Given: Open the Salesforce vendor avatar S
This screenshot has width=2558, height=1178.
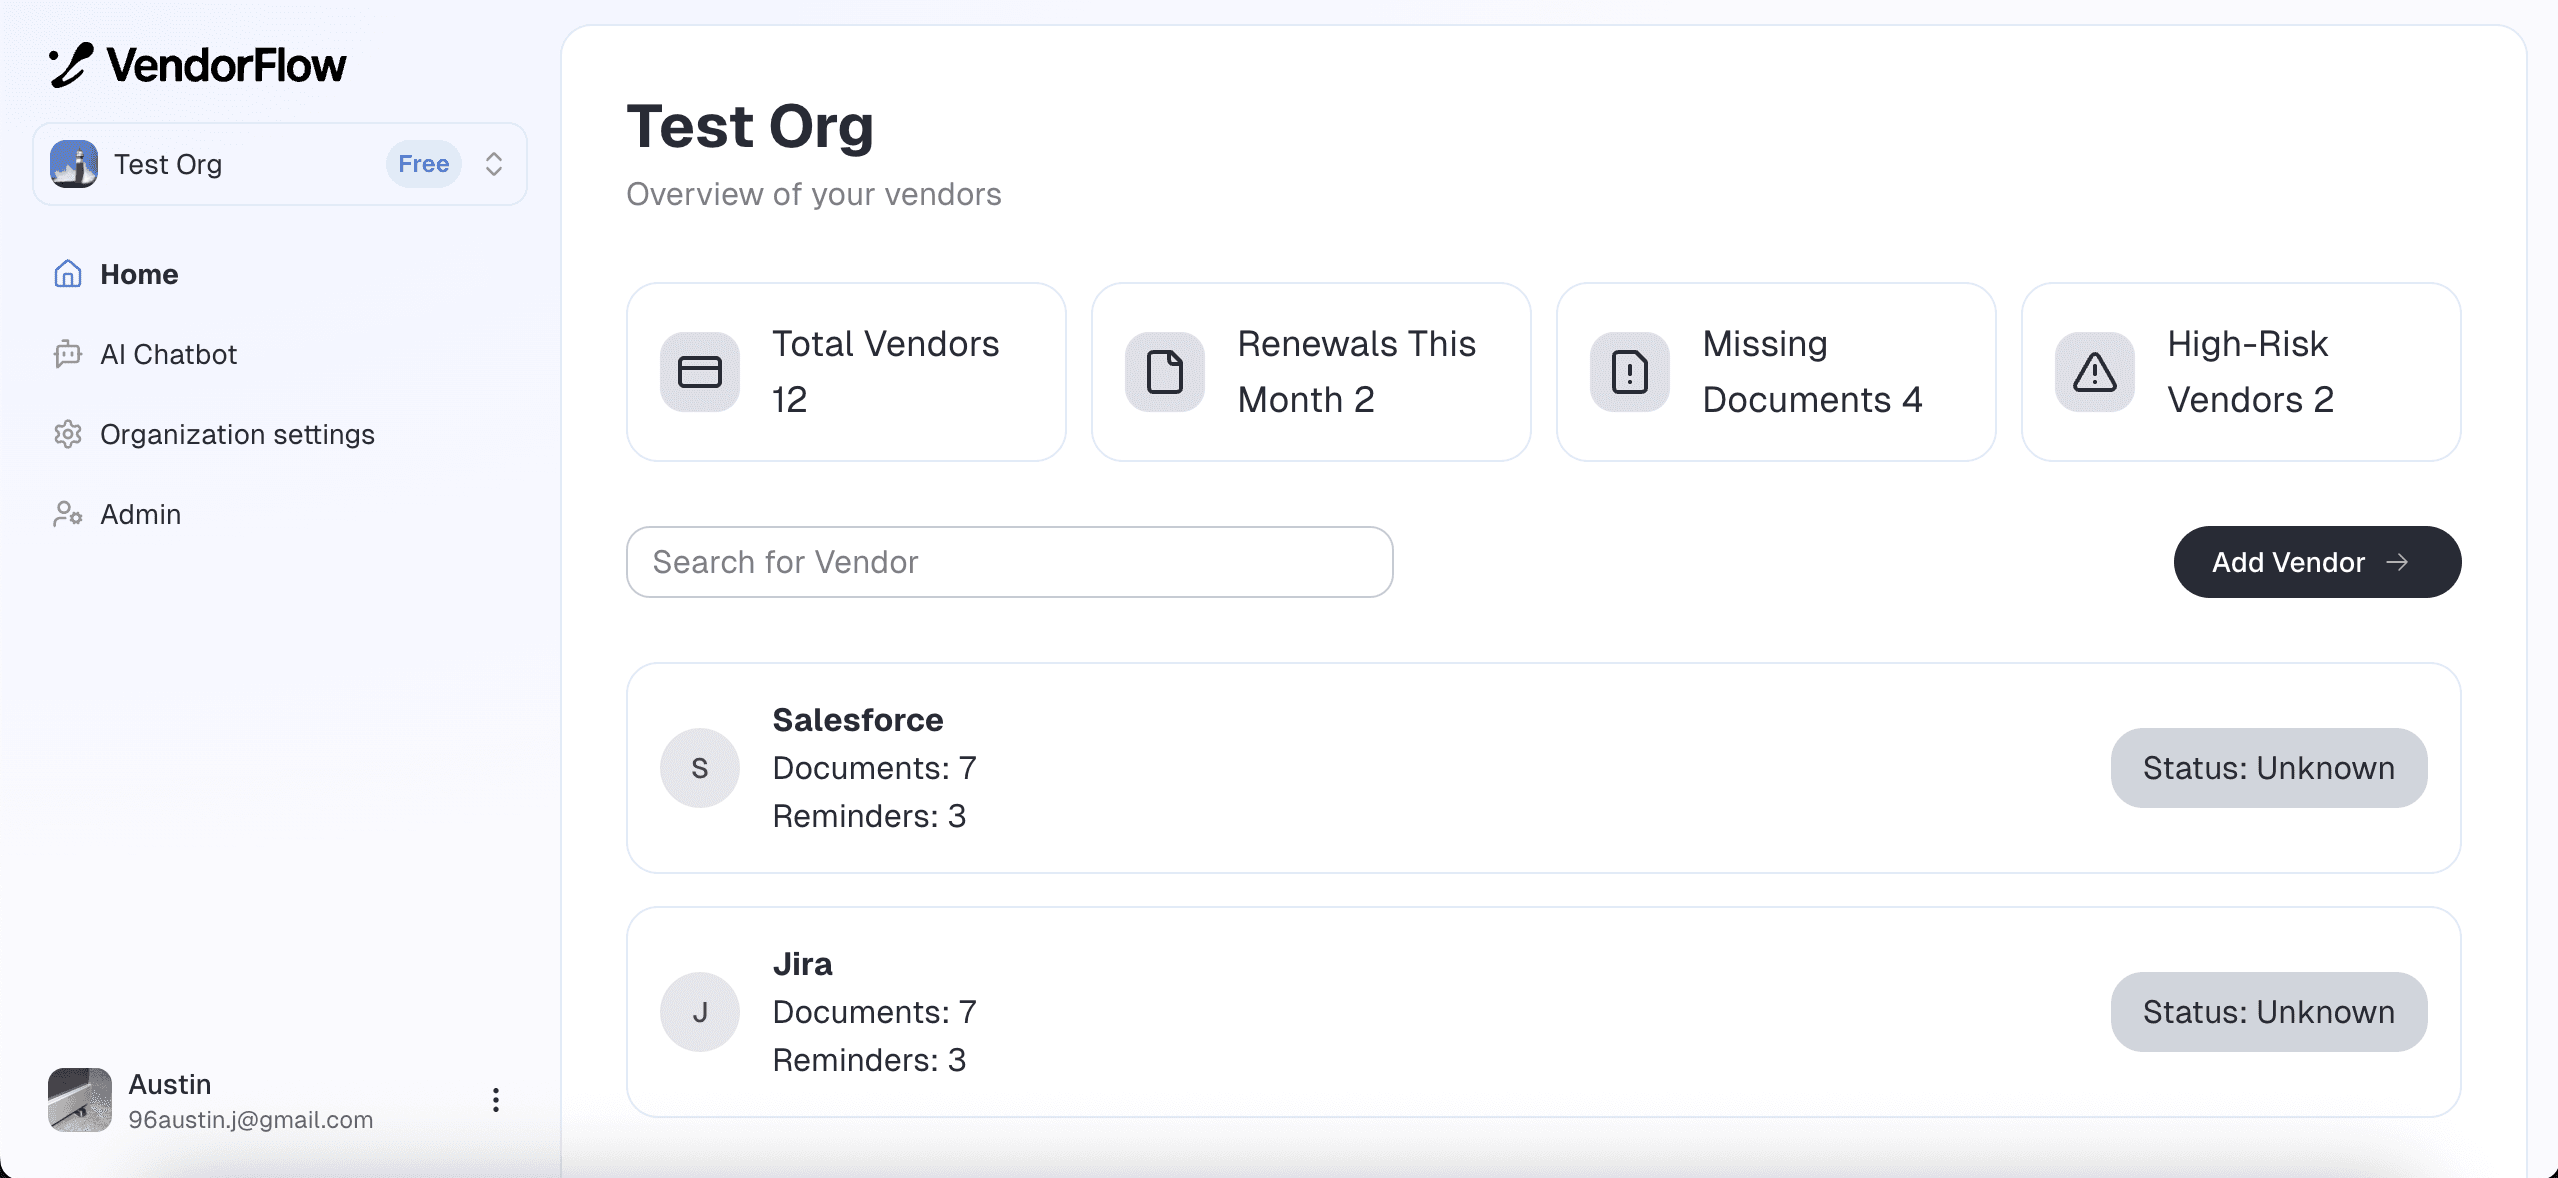Looking at the screenshot, I should point(700,768).
